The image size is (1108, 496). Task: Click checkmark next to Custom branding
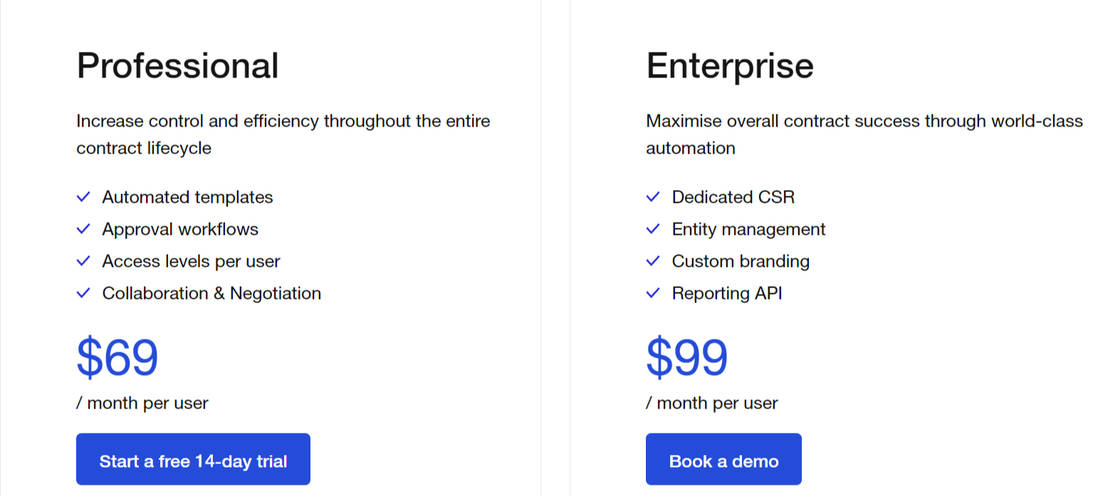click(x=653, y=261)
